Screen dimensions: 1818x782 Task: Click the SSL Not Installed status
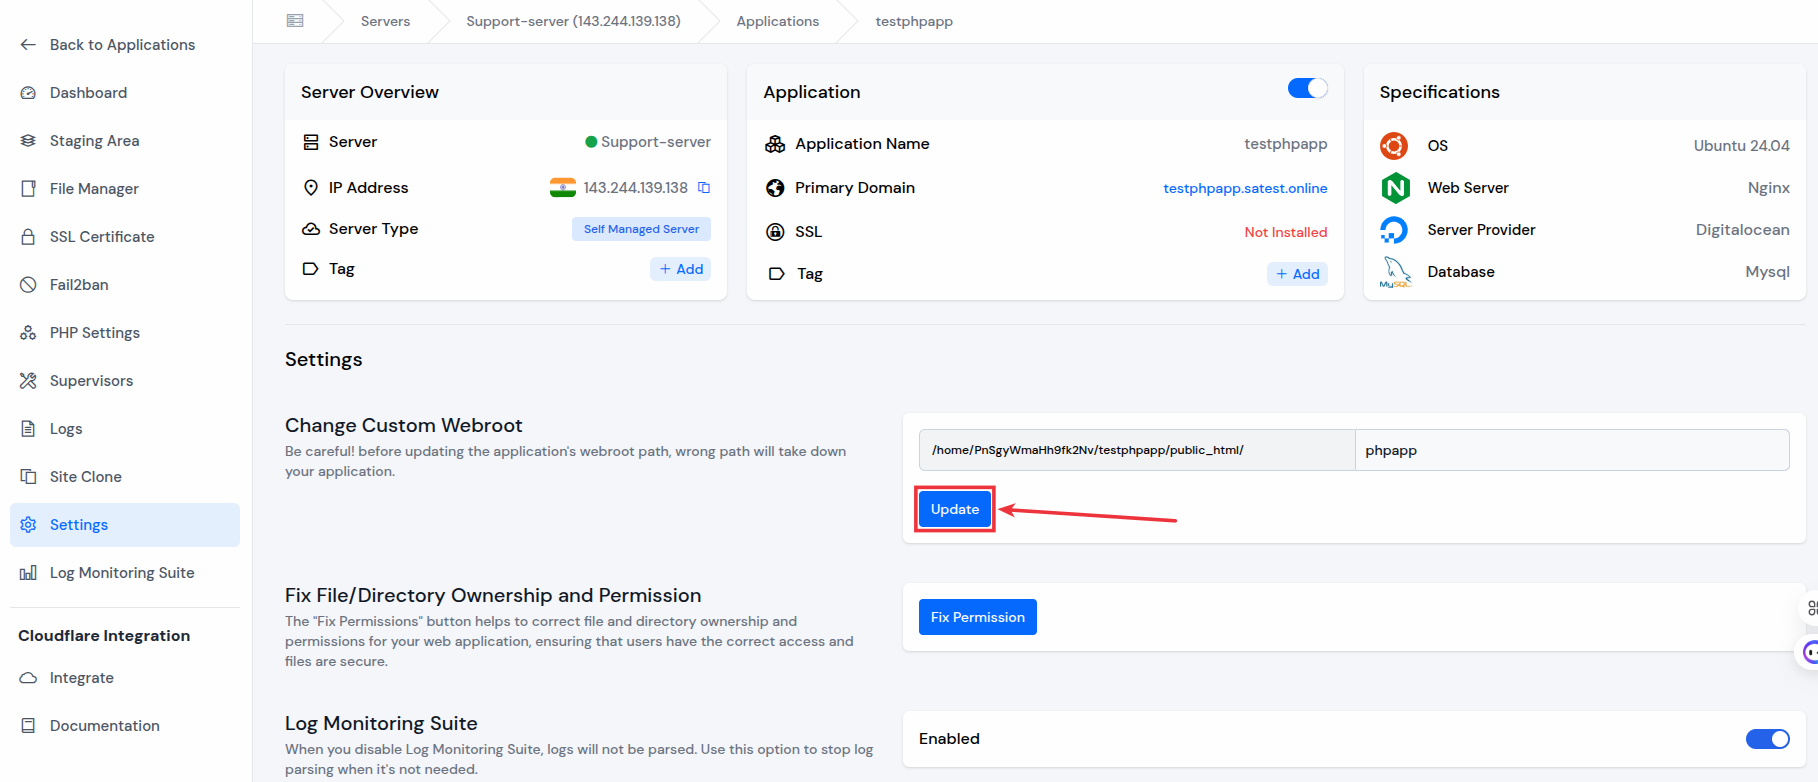pyautogui.click(x=1286, y=232)
